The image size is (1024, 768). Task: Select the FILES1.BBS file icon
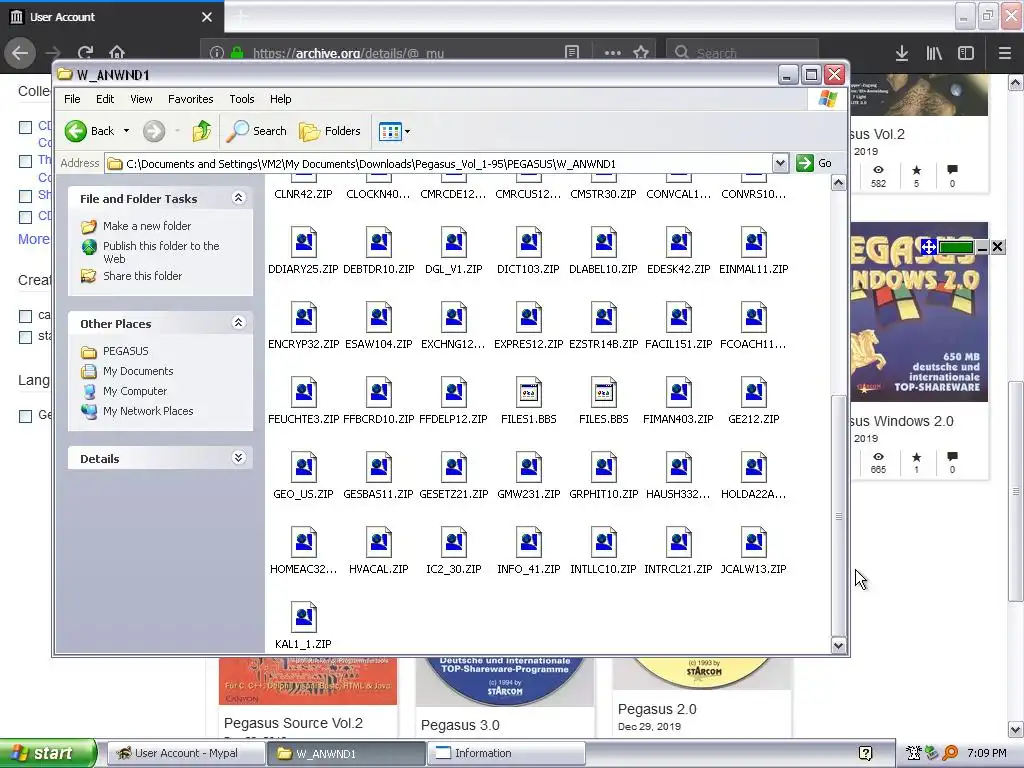click(x=528, y=392)
